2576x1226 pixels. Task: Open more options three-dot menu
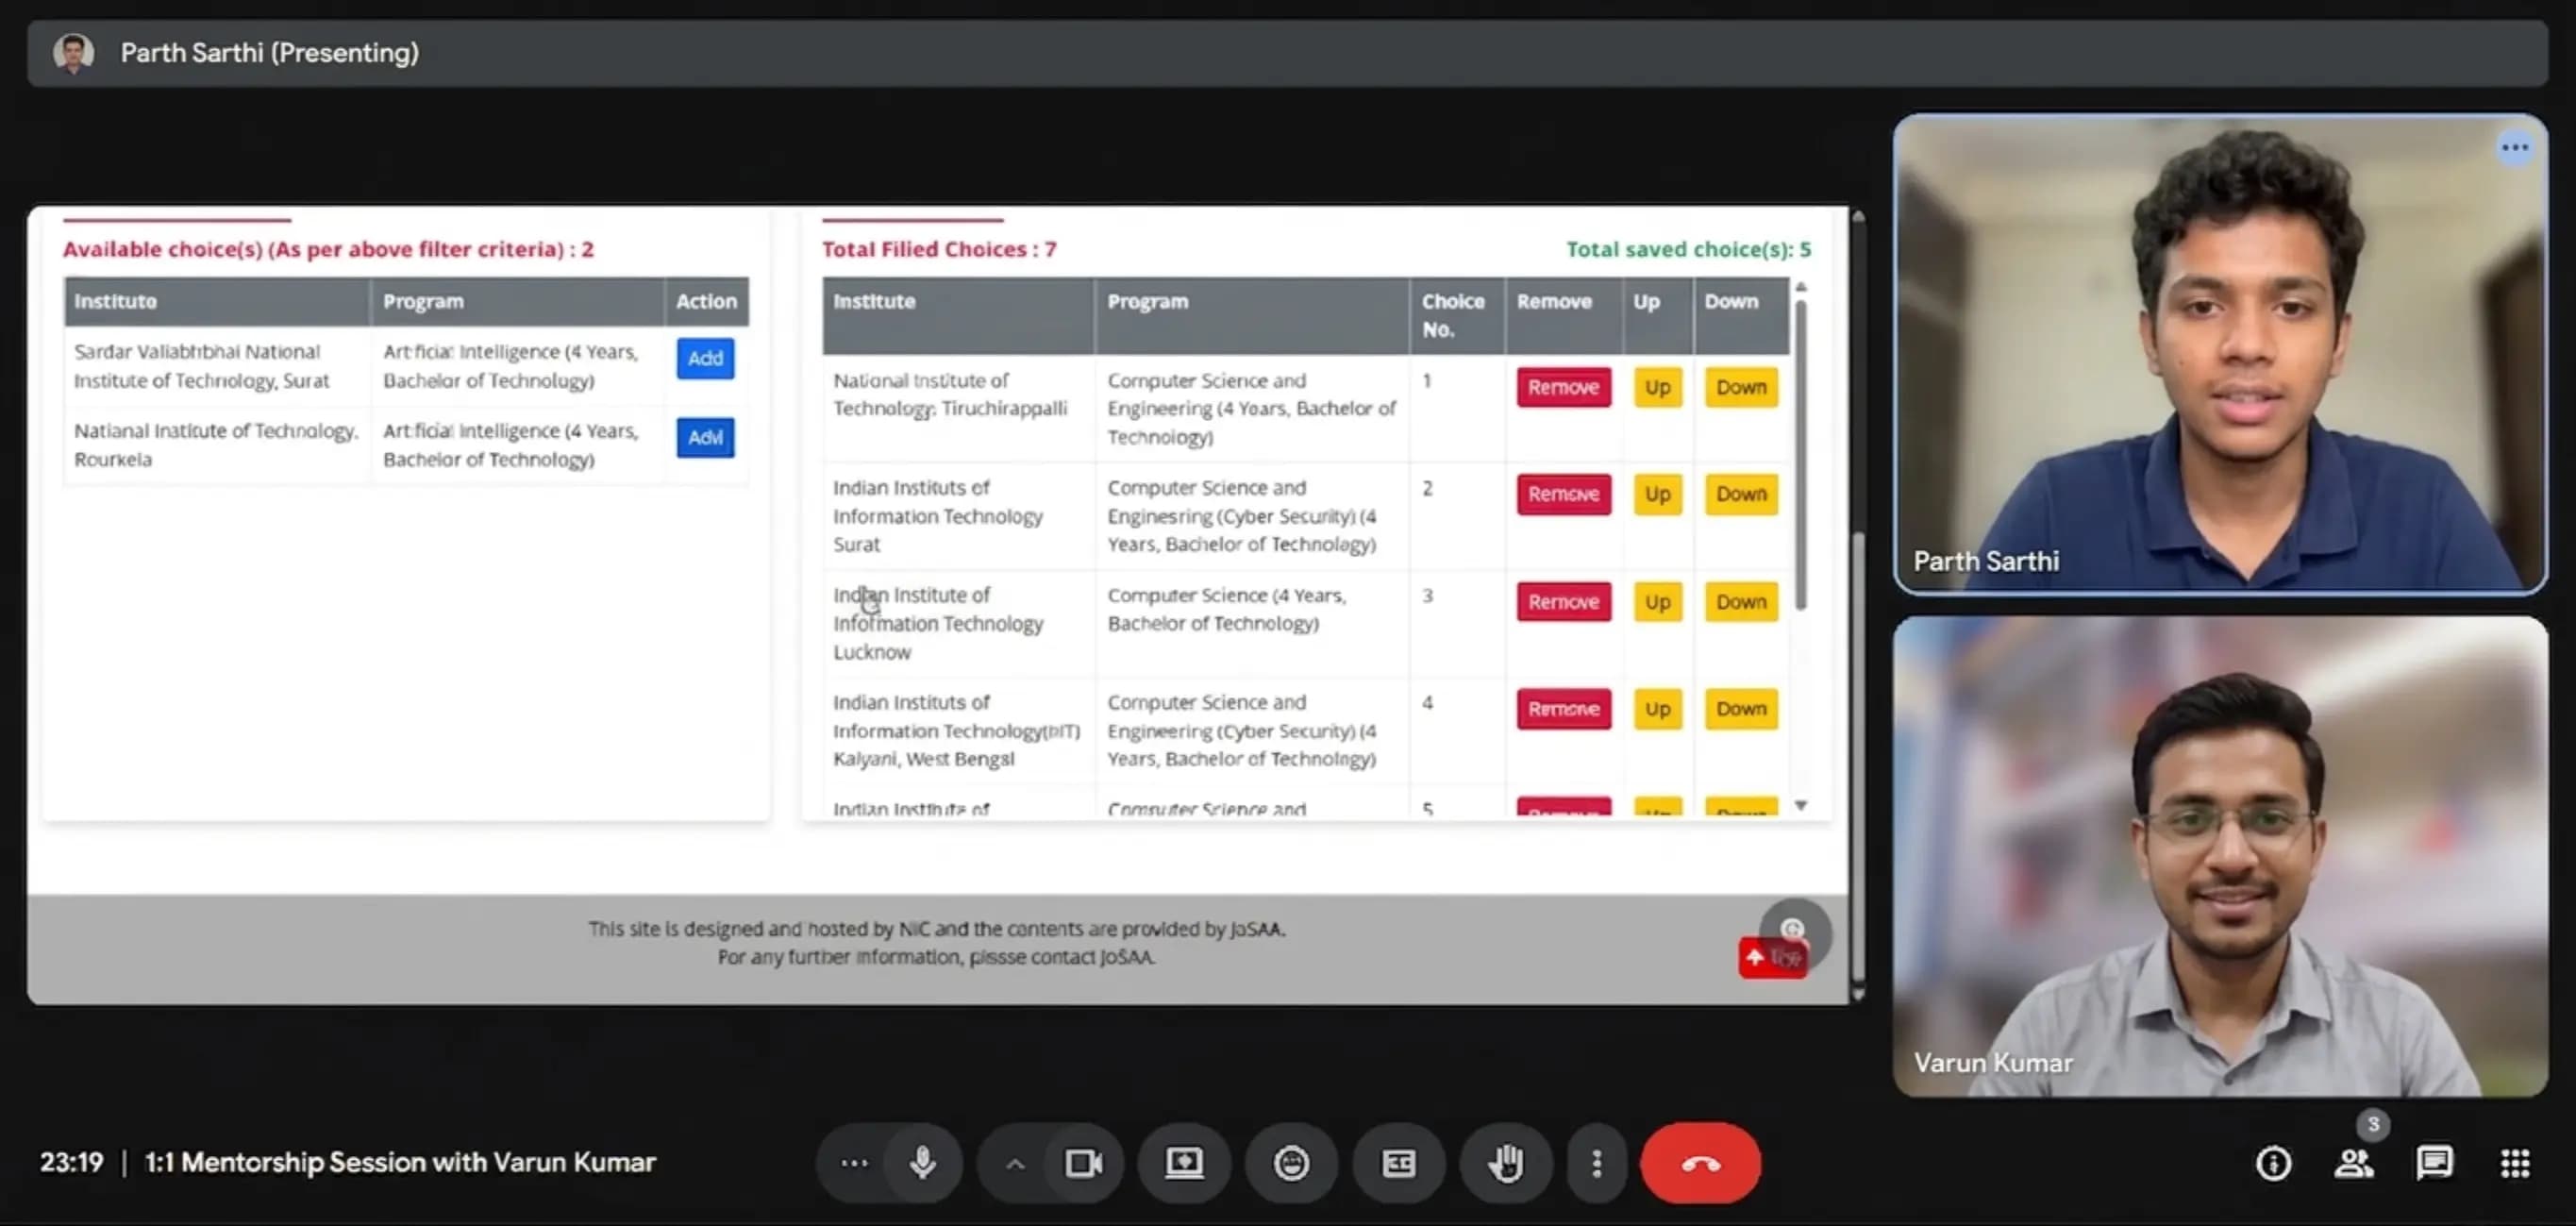click(x=1596, y=1163)
